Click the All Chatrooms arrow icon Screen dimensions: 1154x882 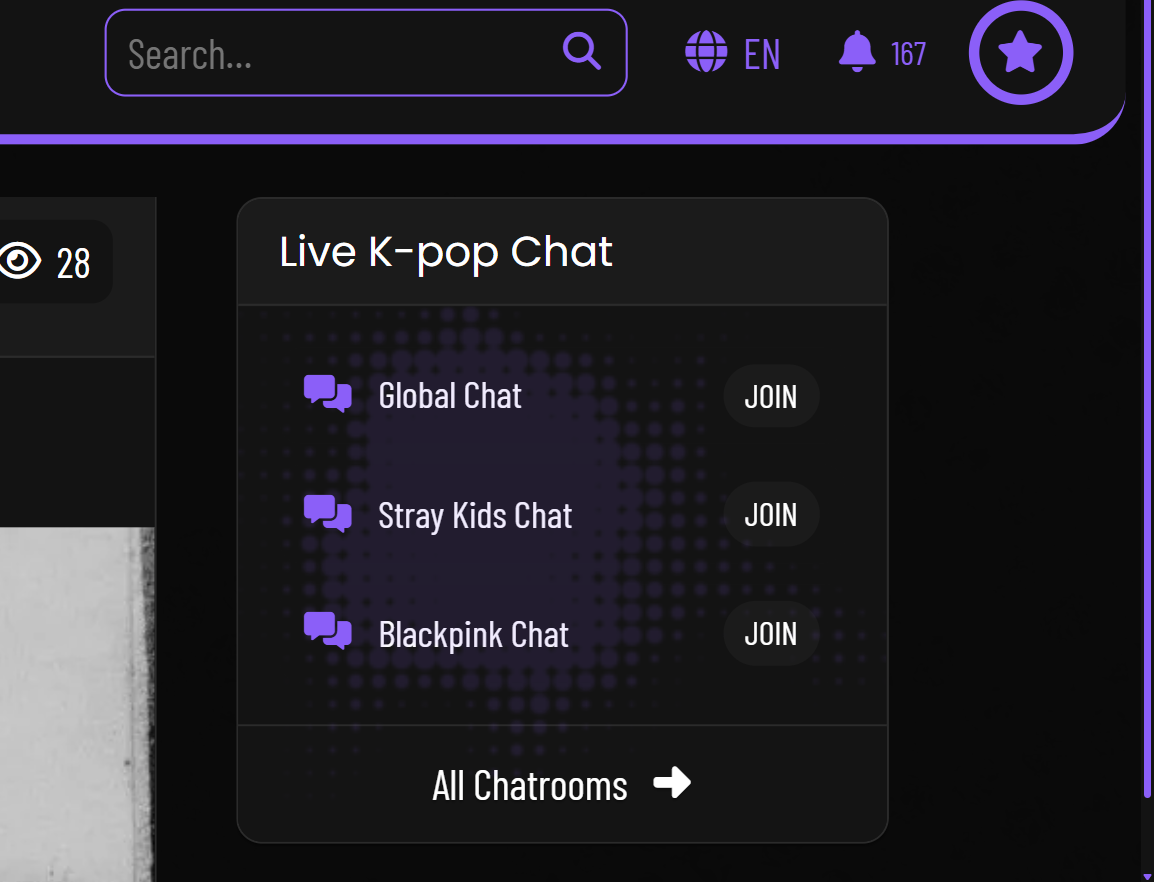point(672,783)
